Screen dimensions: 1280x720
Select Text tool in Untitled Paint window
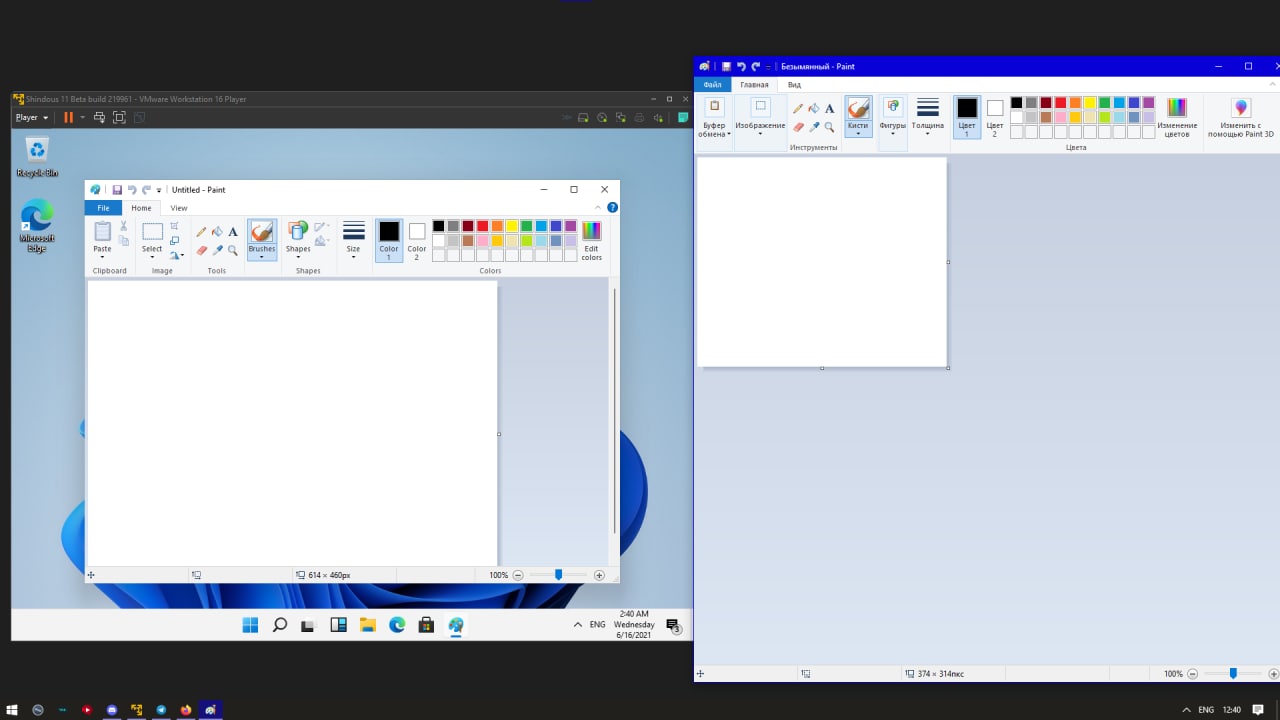click(233, 231)
